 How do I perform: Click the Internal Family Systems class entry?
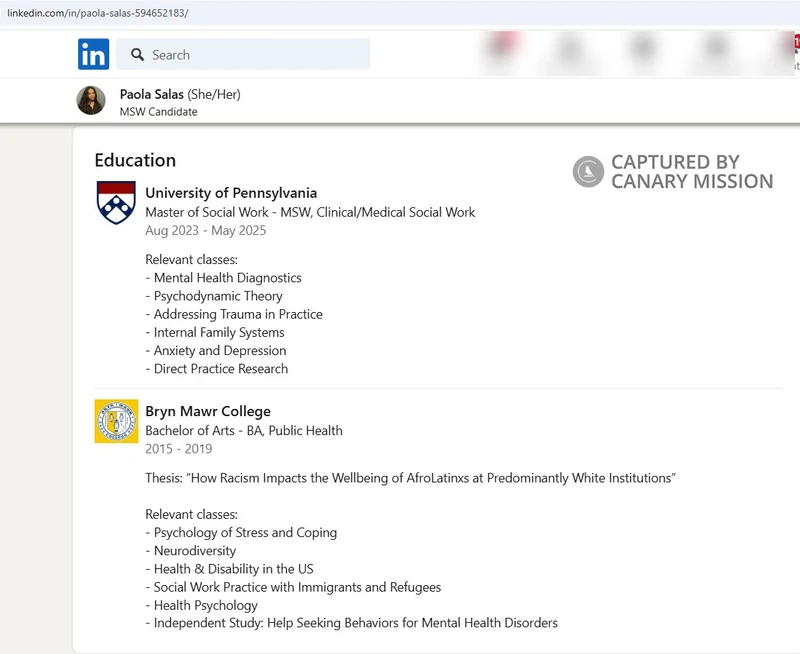215,333
